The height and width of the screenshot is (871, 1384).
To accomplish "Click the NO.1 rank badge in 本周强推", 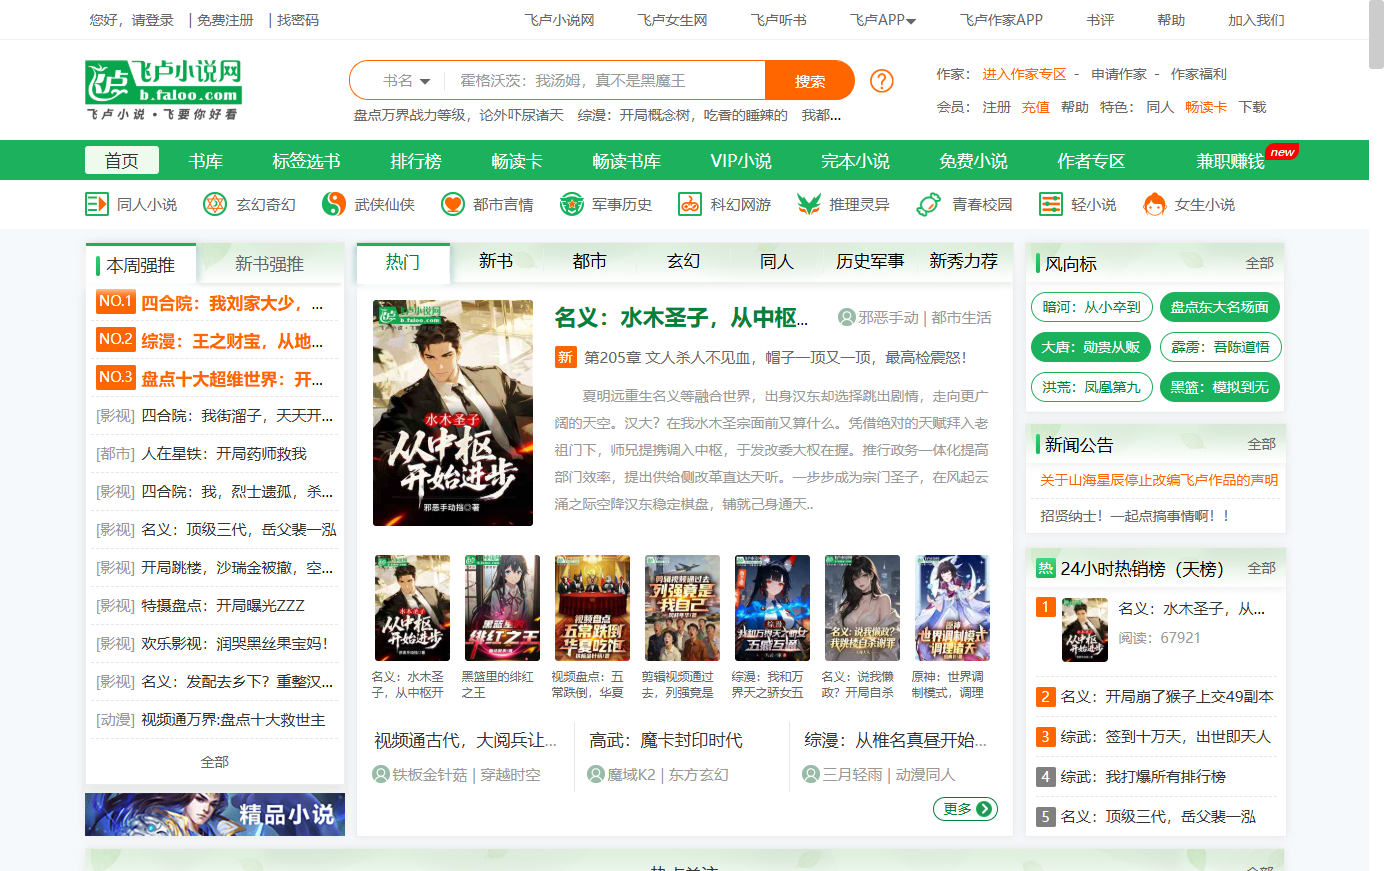I will 116,302.
